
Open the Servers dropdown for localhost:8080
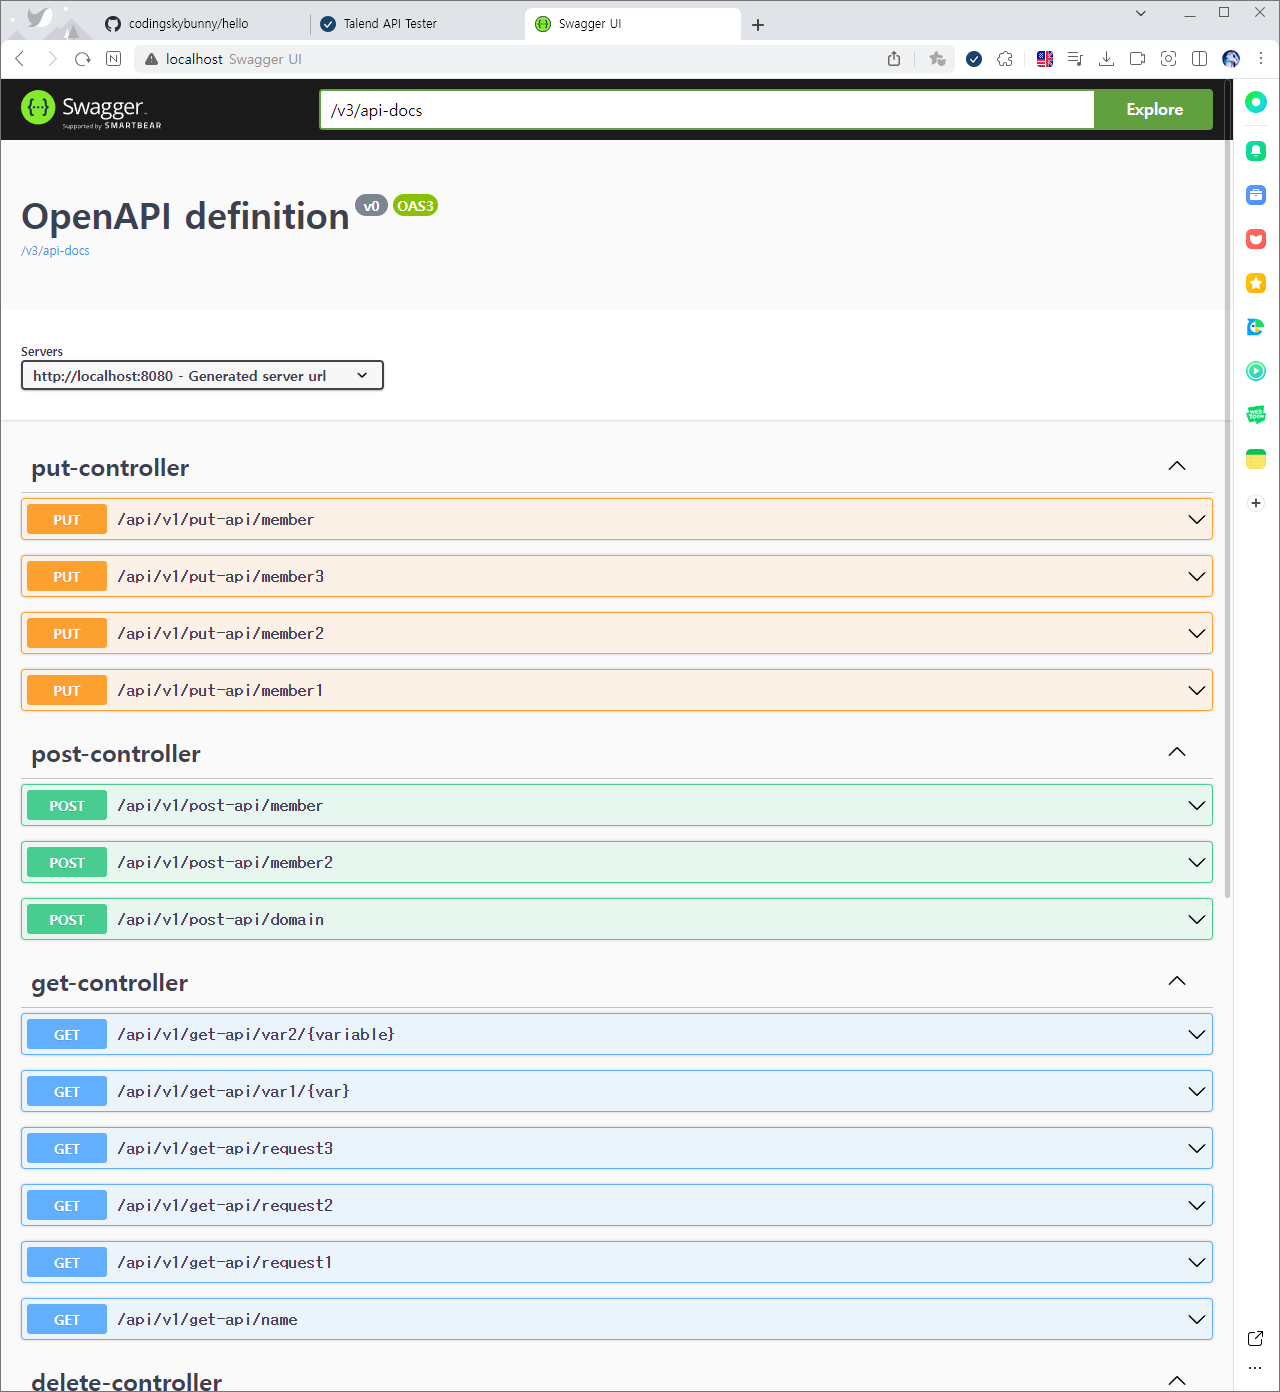click(x=201, y=375)
